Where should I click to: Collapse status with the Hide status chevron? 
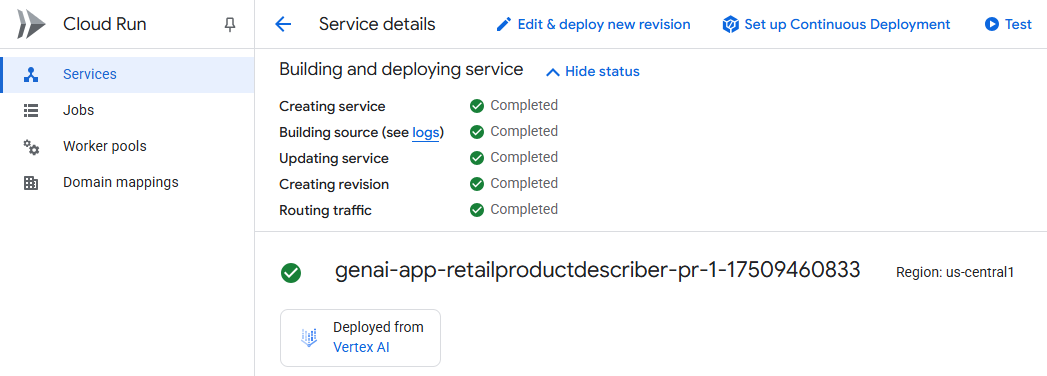(552, 71)
